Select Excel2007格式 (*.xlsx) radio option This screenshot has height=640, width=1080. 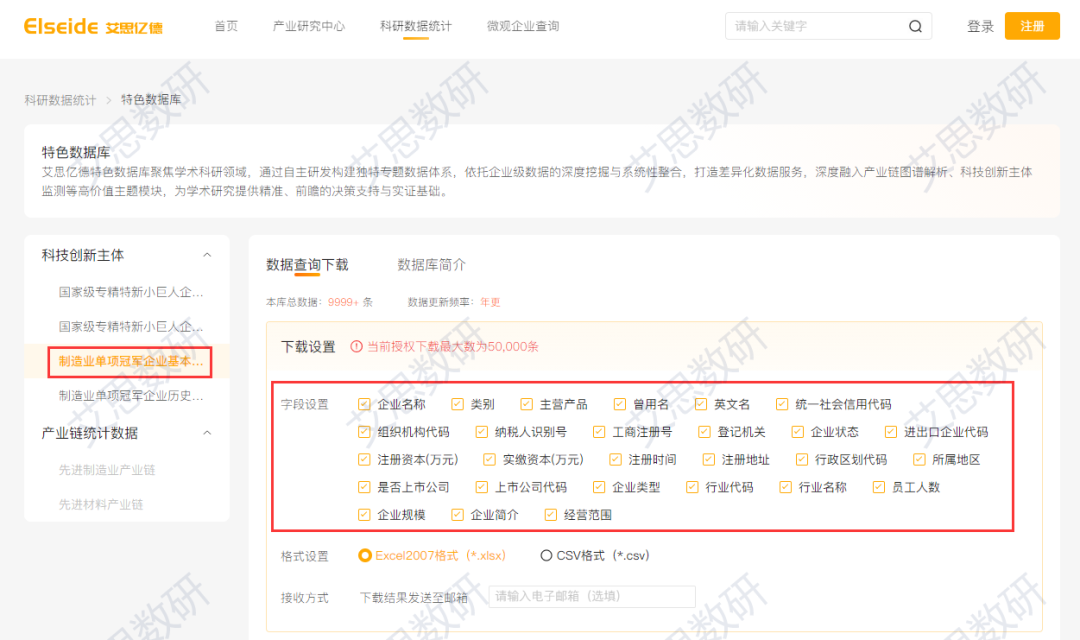pos(365,555)
